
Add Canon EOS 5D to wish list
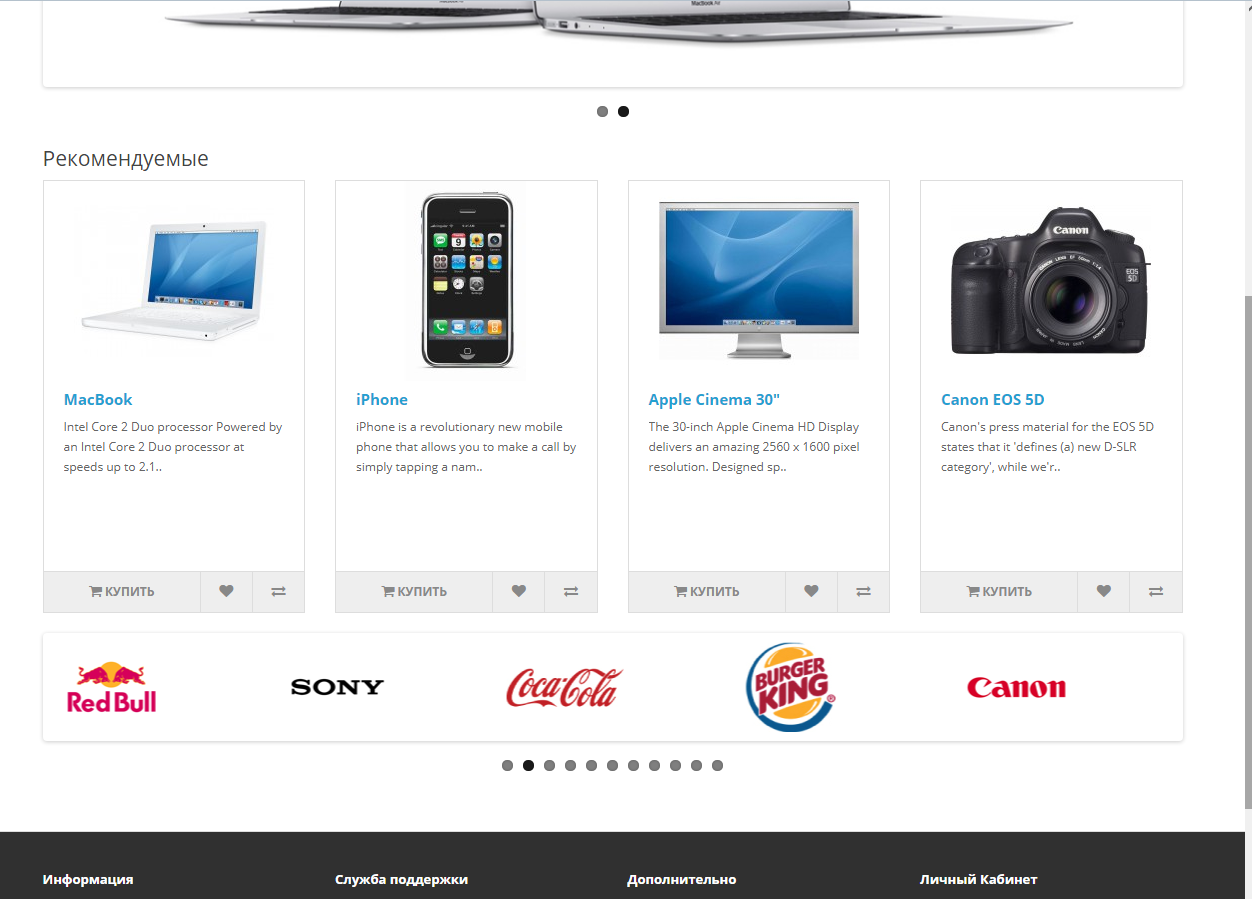tap(1103, 591)
